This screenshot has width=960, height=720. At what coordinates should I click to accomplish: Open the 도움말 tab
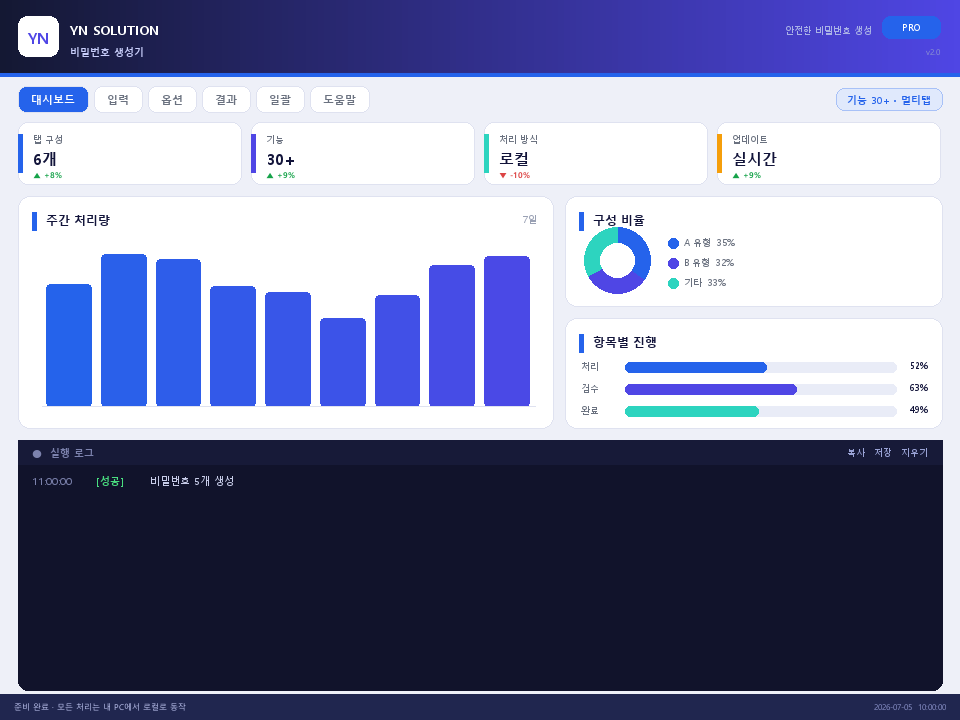tap(340, 99)
